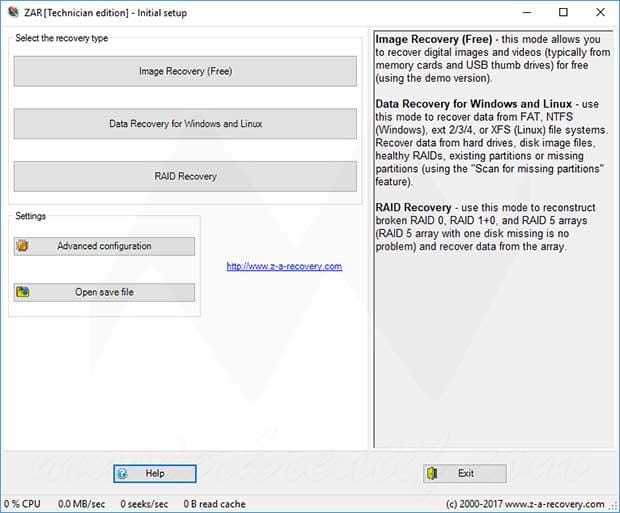Click the ZAR app icon in title bar

pyautogui.click(x=13, y=12)
